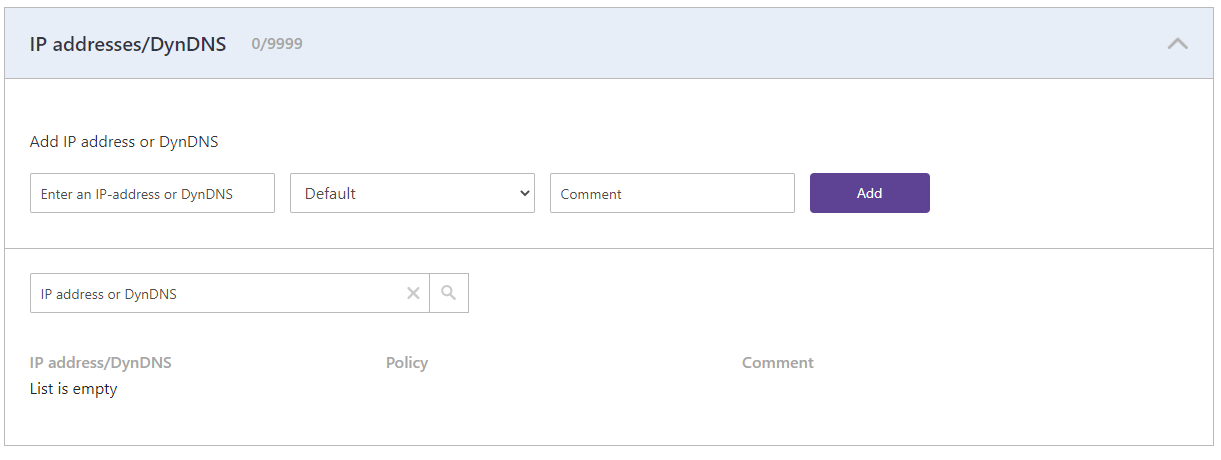Collapse the IP addresses/DynDNS panel chevron

click(1178, 44)
